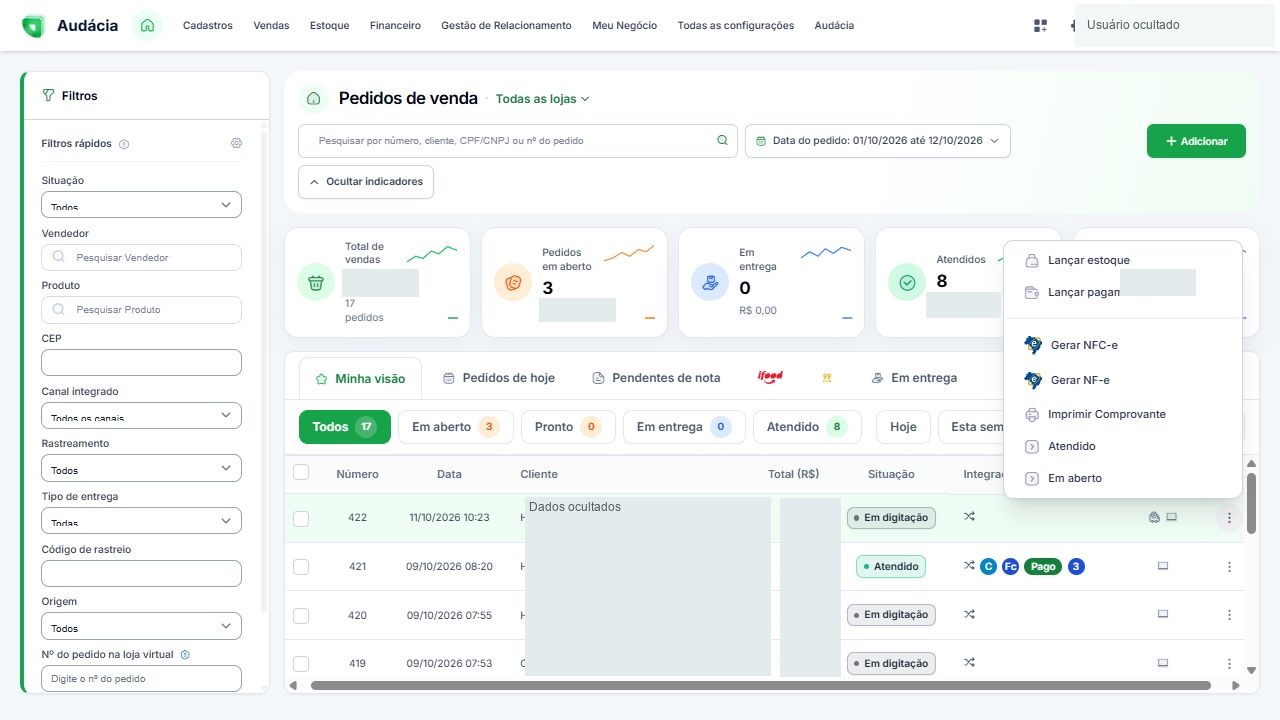Collapse indicators with Ocultar indicadores
Viewport: 1280px width, 720px height.
click(366, 182)
